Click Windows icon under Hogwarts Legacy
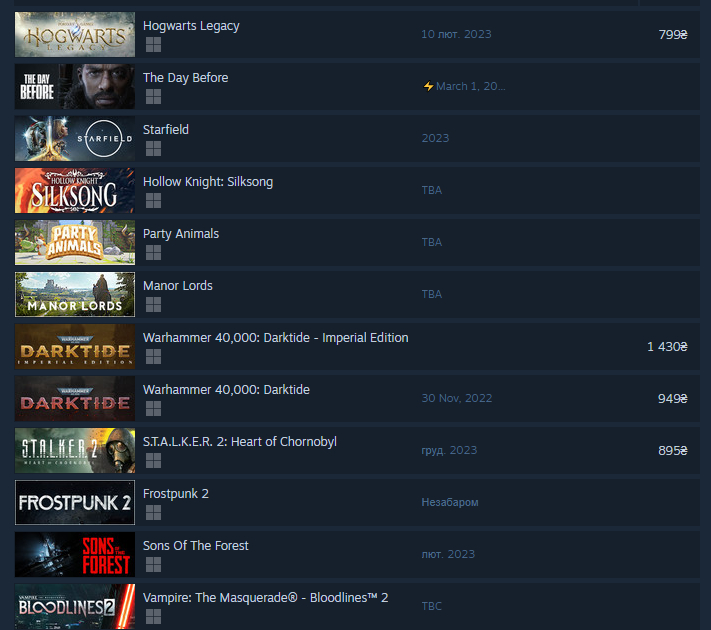 point(154,44)
